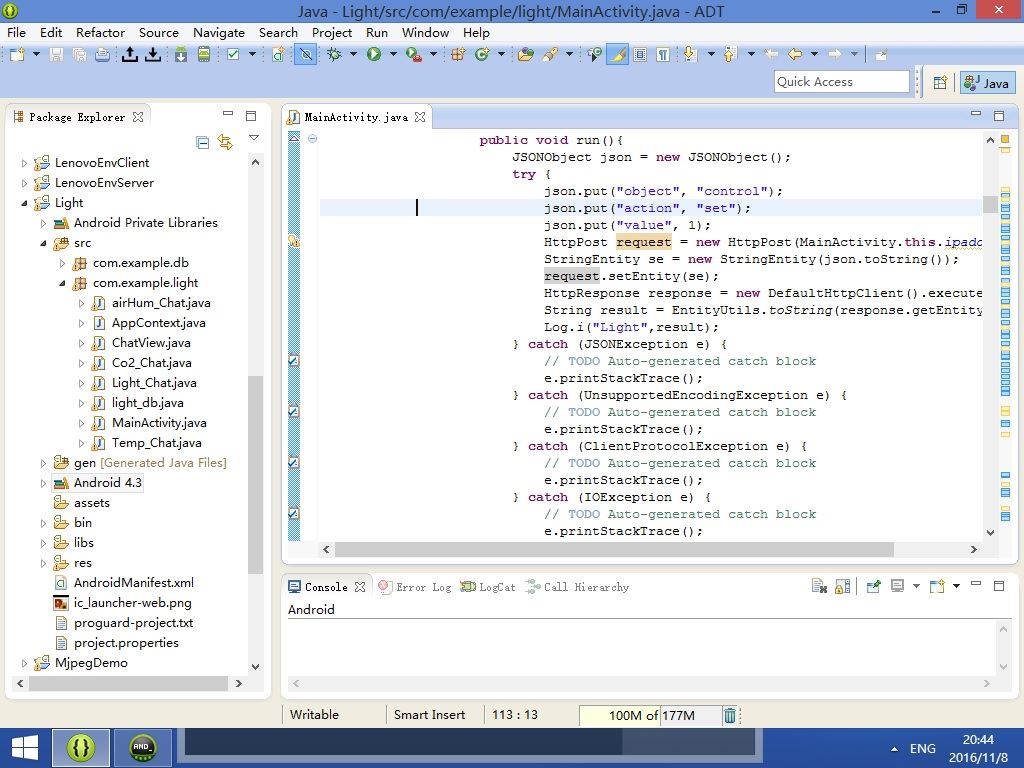Click the Quick Access search field
This screenshot has width=1024, height=768.
[841, 82]
